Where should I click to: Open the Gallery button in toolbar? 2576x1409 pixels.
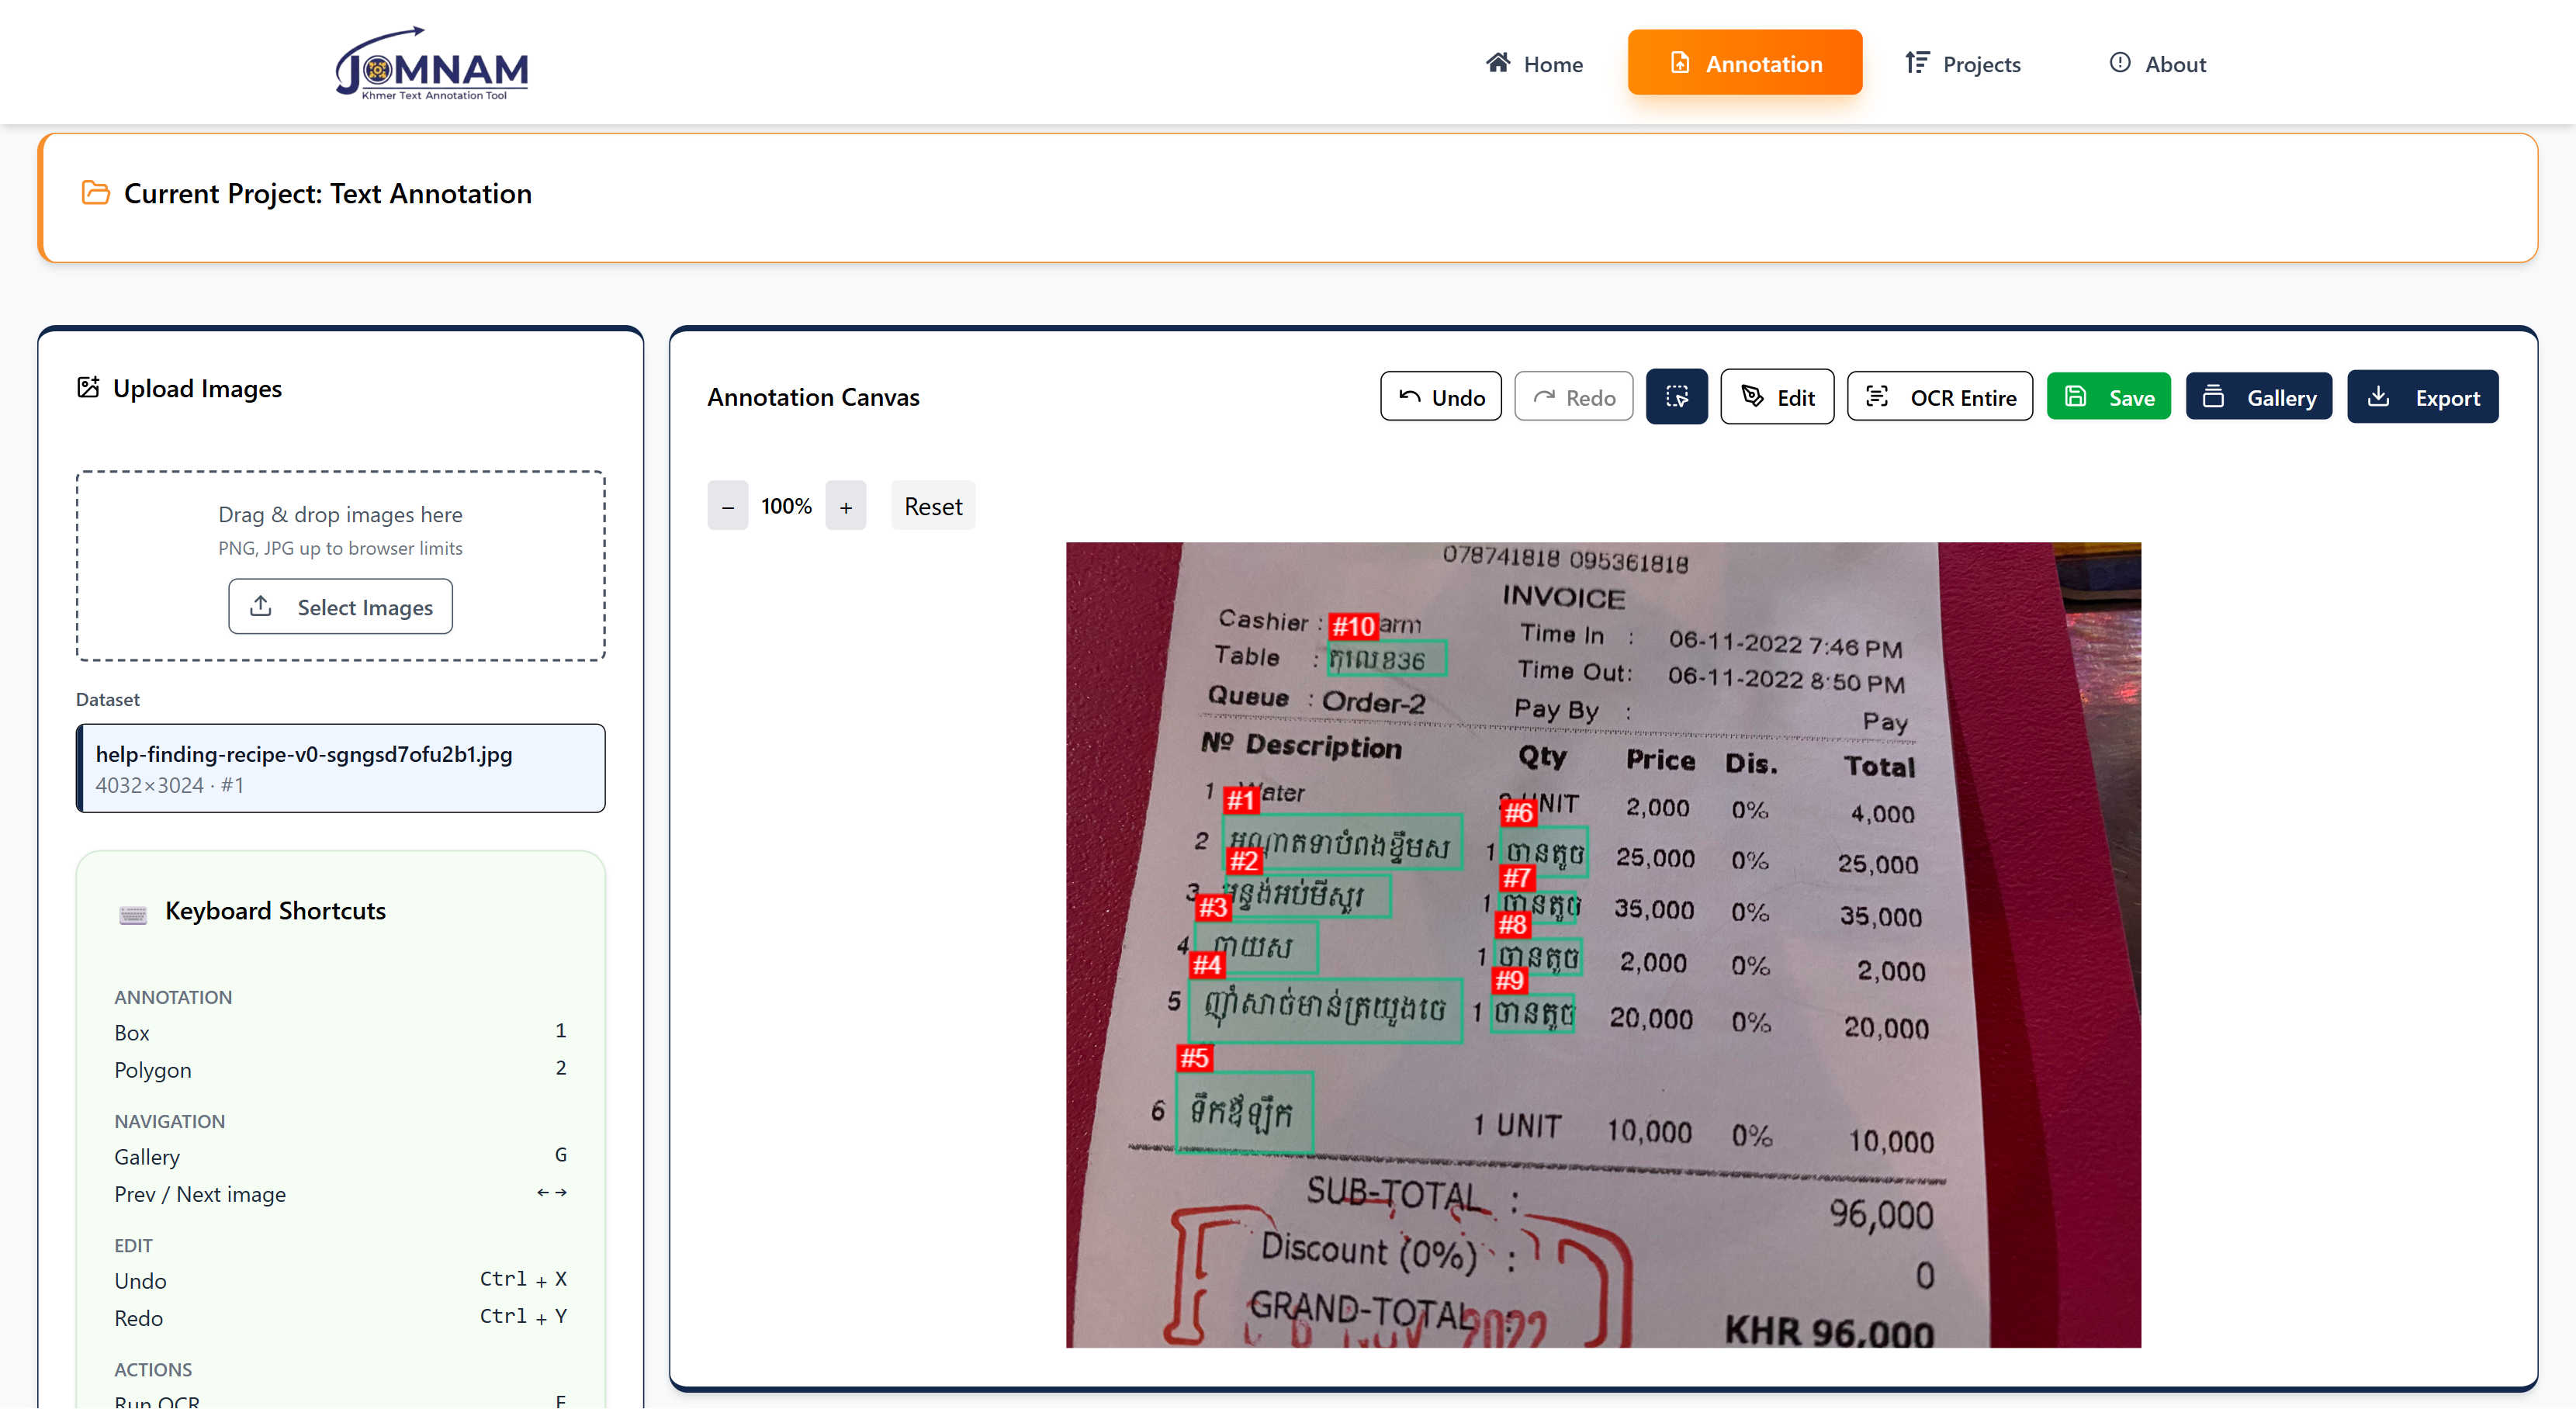[x=2258, y=397]
